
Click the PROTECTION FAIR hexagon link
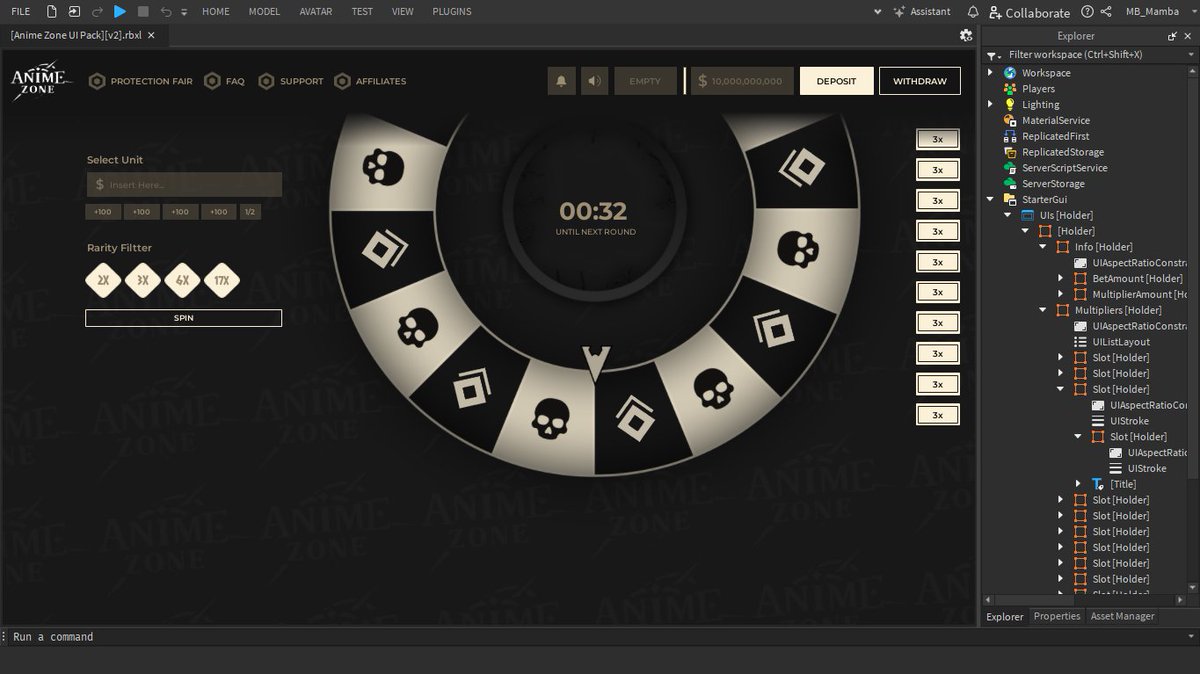141,81
